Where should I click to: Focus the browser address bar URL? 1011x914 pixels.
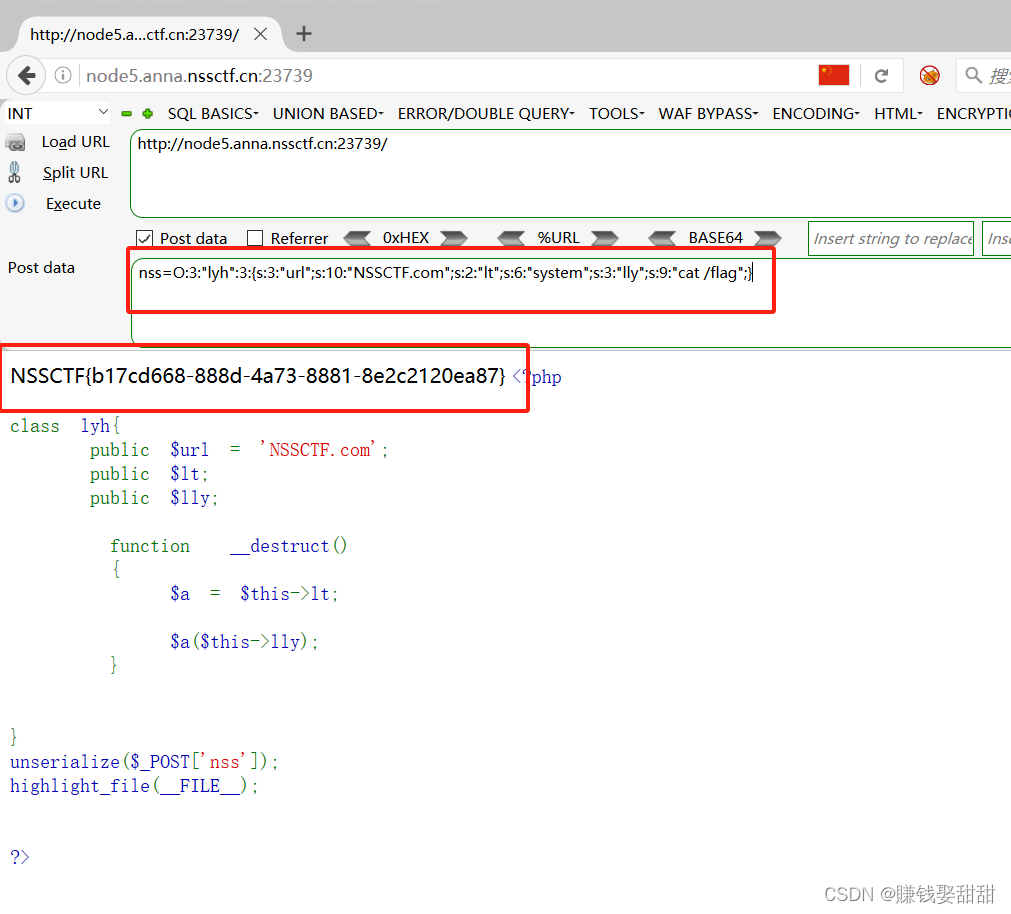[445, 75]
